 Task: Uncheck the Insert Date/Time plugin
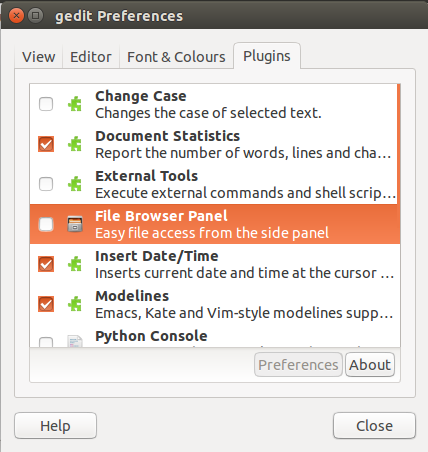point(46,264)
